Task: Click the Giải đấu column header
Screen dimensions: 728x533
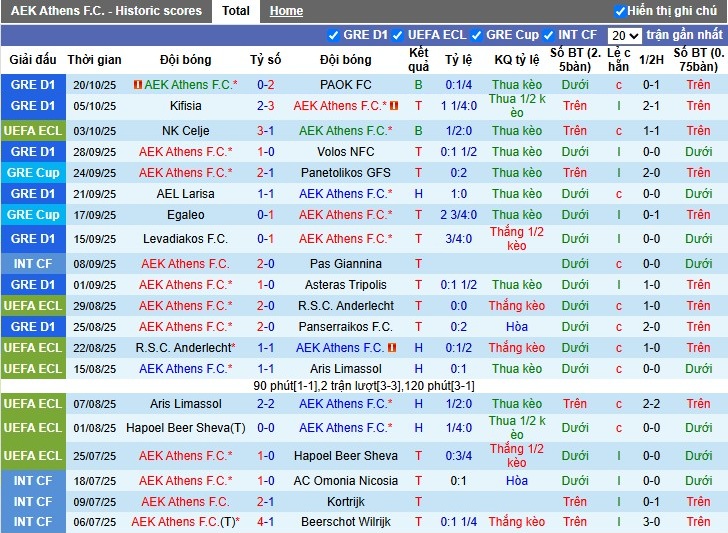Action: (x=33, y=60)
